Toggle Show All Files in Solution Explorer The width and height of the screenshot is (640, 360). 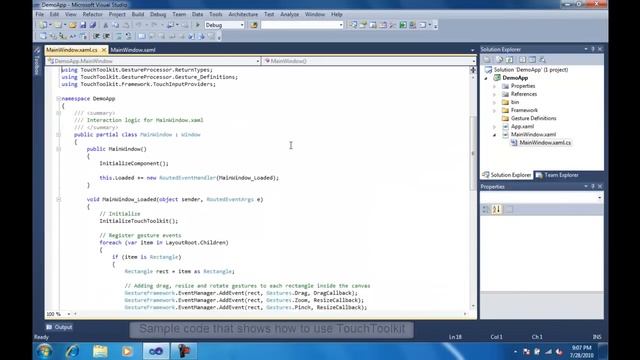click(x=499, y=60)
